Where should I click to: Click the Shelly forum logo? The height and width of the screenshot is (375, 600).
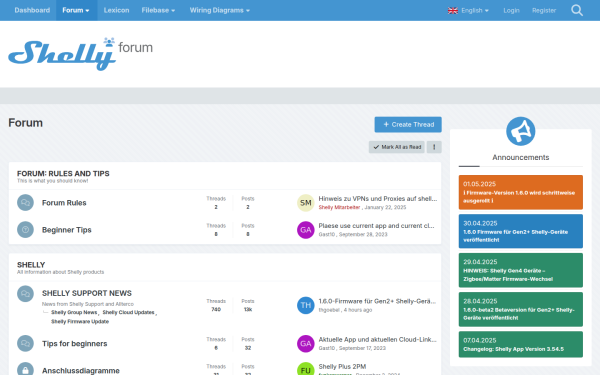(80, 54)
